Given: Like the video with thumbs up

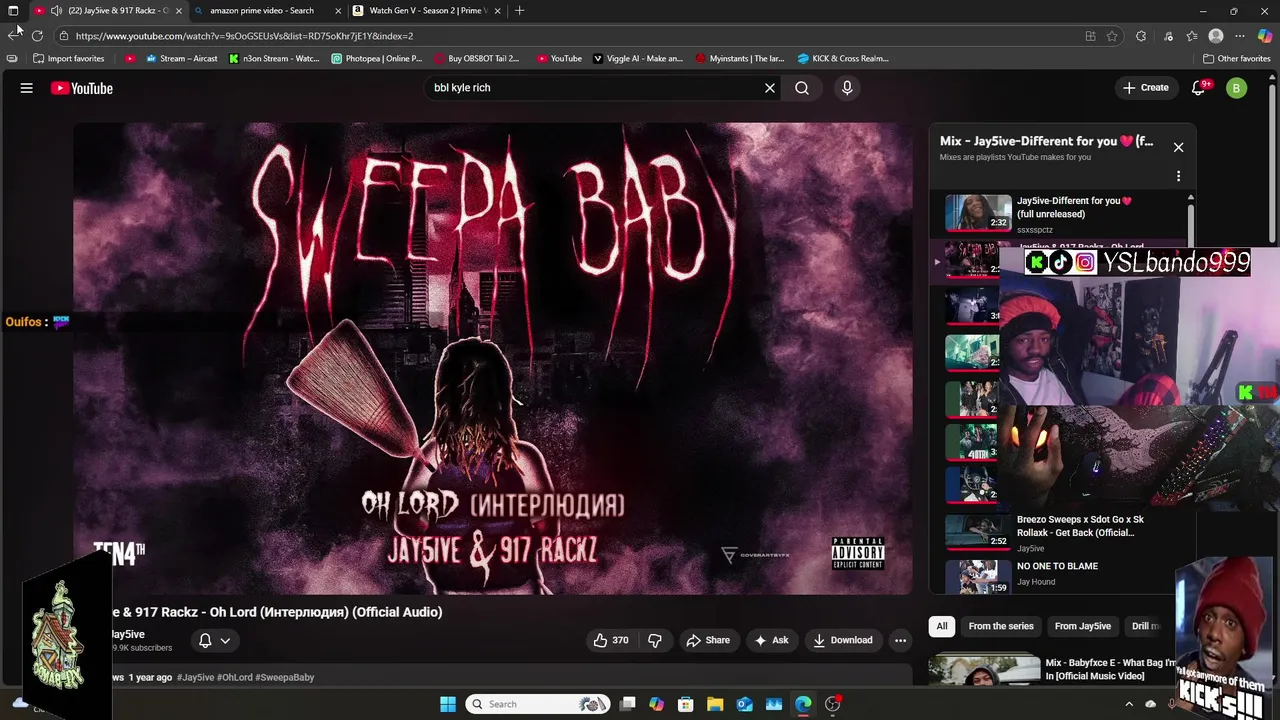Looking at the screenshot, I should pos(611,640).
